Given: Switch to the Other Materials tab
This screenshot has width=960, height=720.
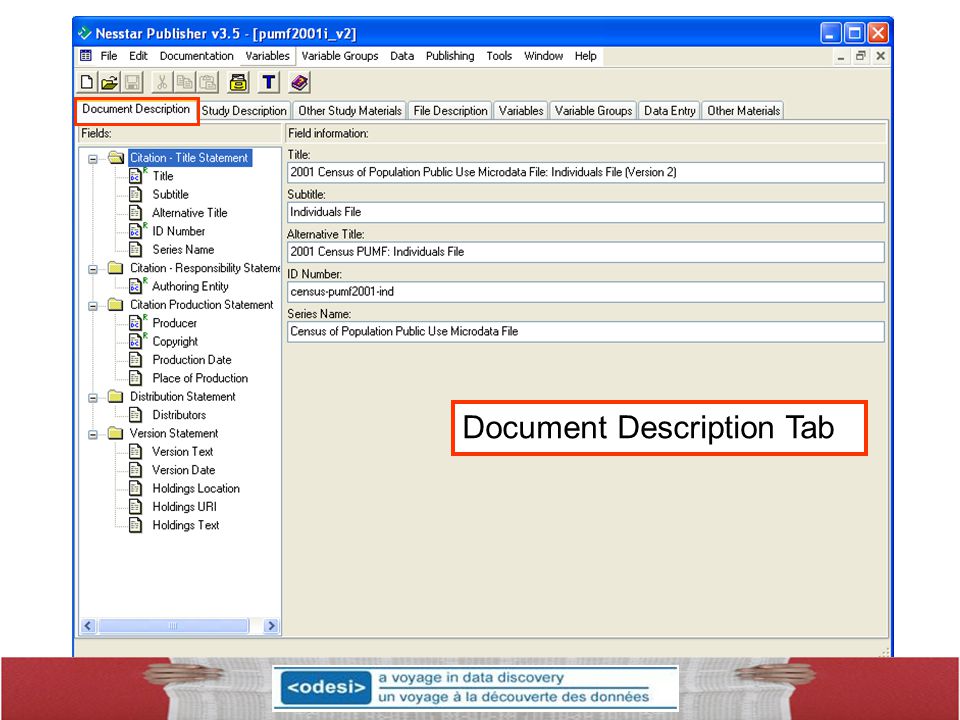Looking at the screenshot, I should click(743, 111).
